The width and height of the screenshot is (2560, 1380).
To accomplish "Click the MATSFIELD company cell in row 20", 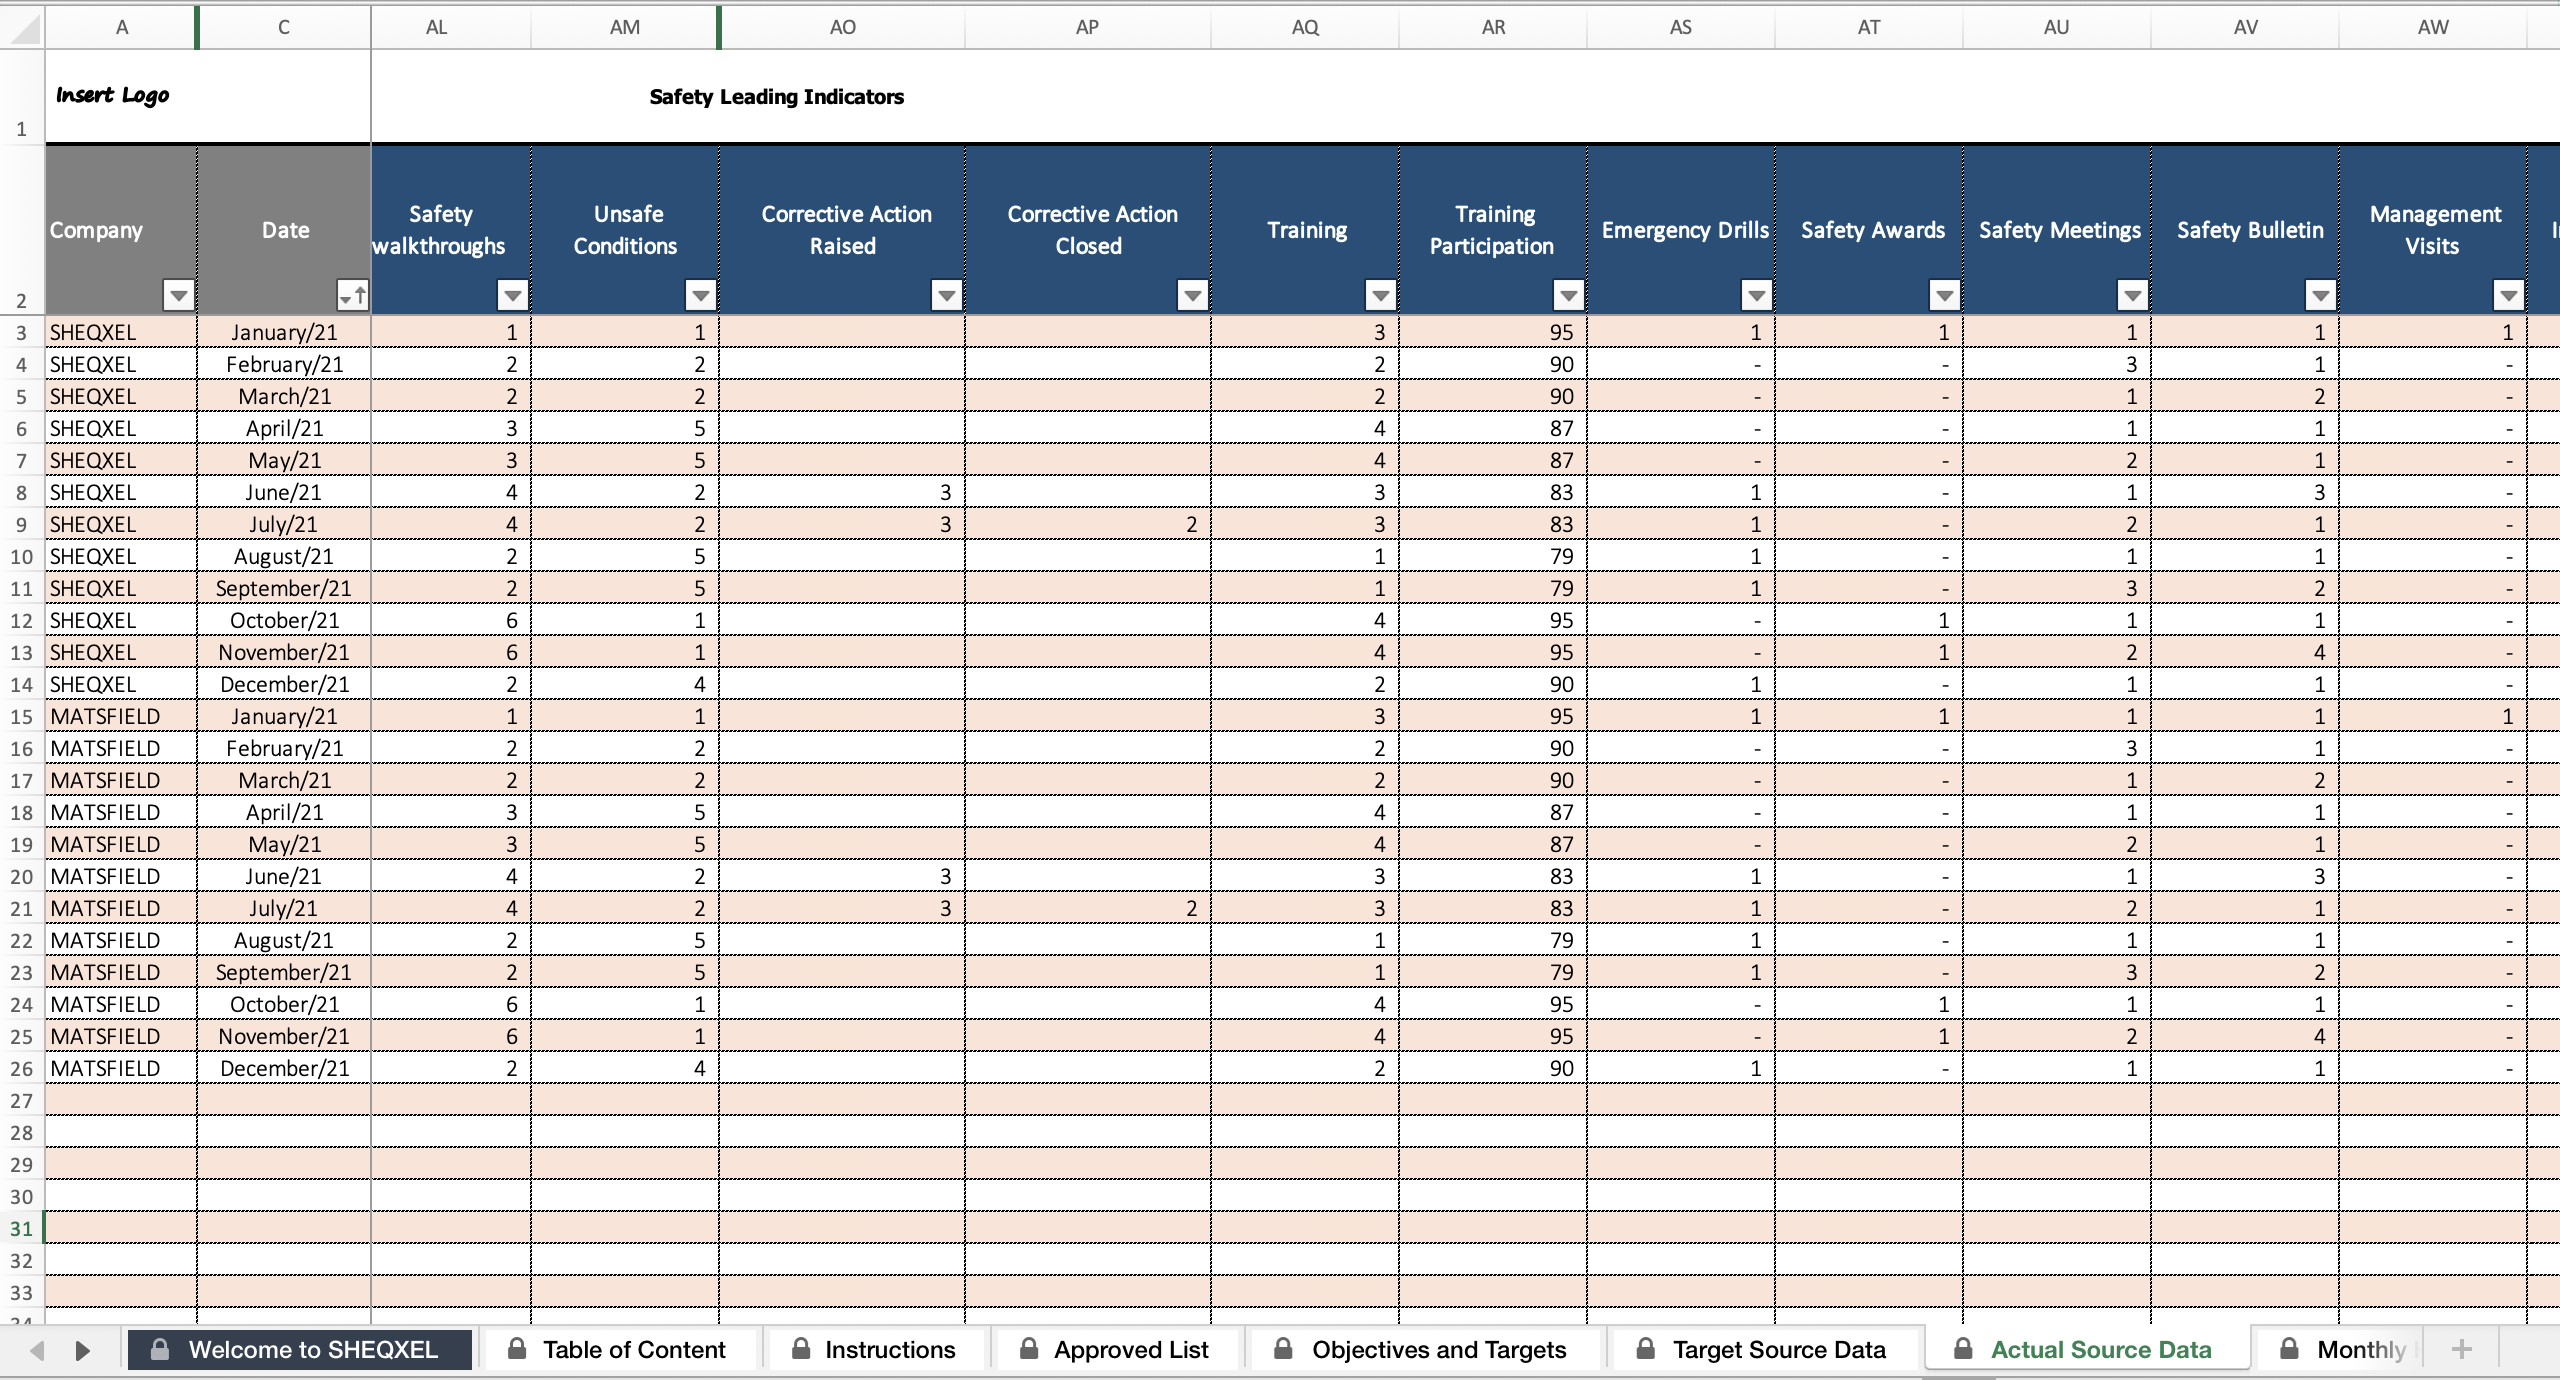I will coord(121,876).
